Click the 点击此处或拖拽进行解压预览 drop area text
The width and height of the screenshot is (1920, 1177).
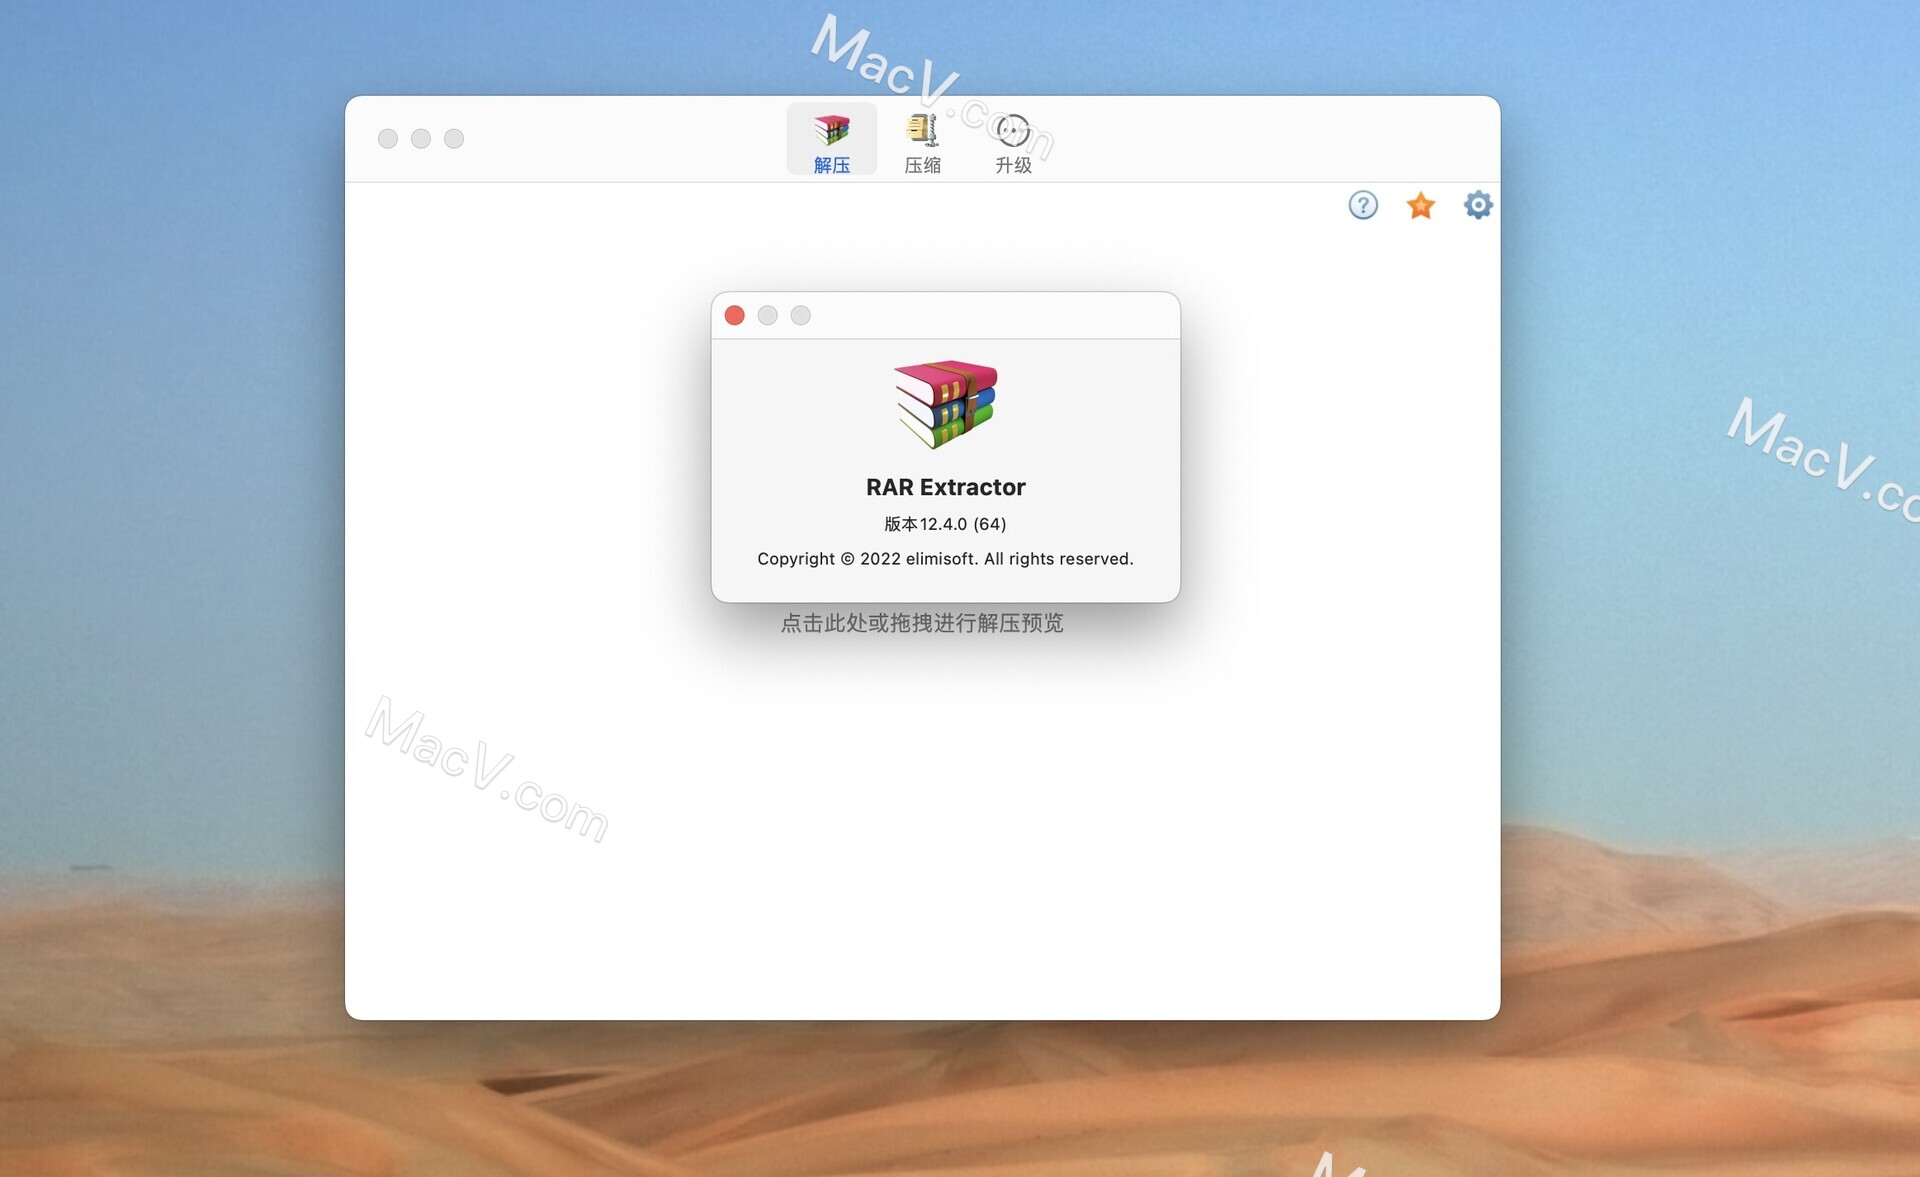[x=922, y=623]
